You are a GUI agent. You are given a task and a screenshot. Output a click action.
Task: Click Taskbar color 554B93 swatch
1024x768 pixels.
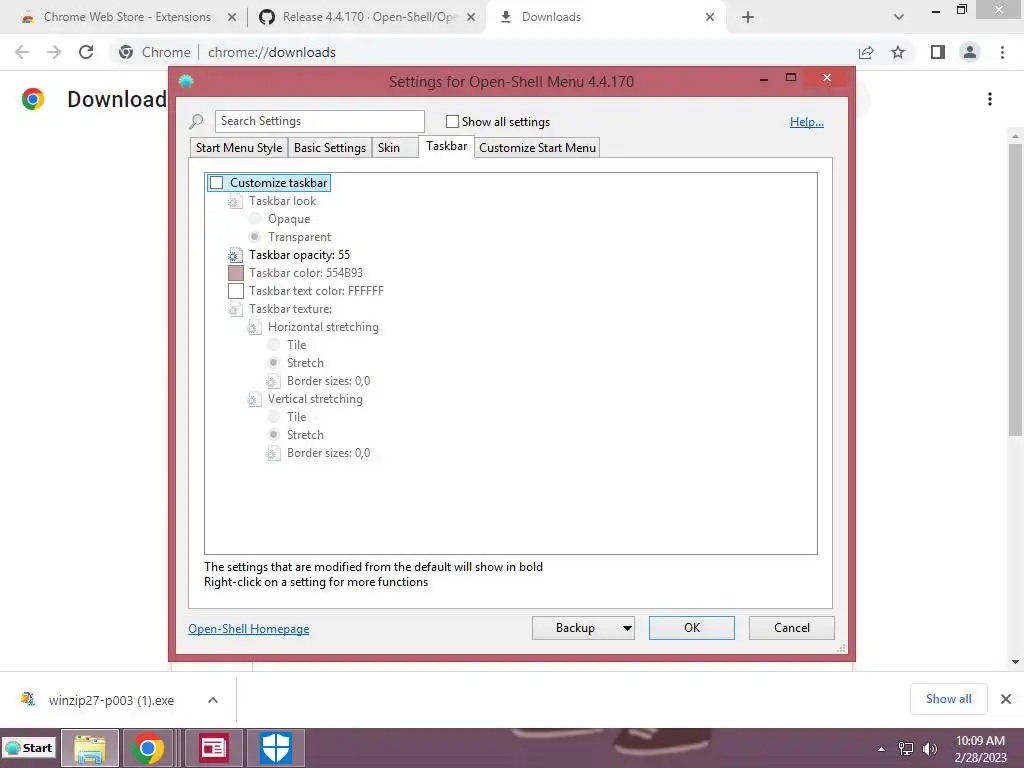(236, 273)
